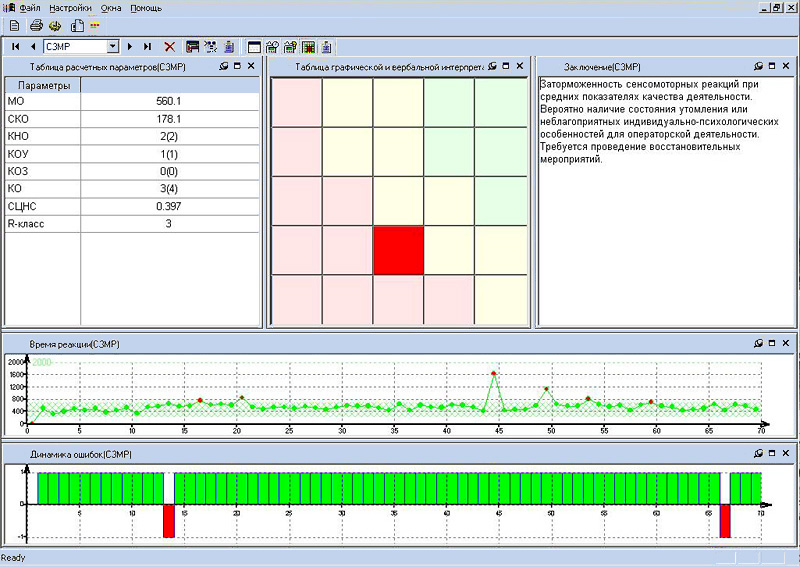Viewport: 800px width, 567px height.
Task: Open the Окна menu
Action: tap(111, 7)
